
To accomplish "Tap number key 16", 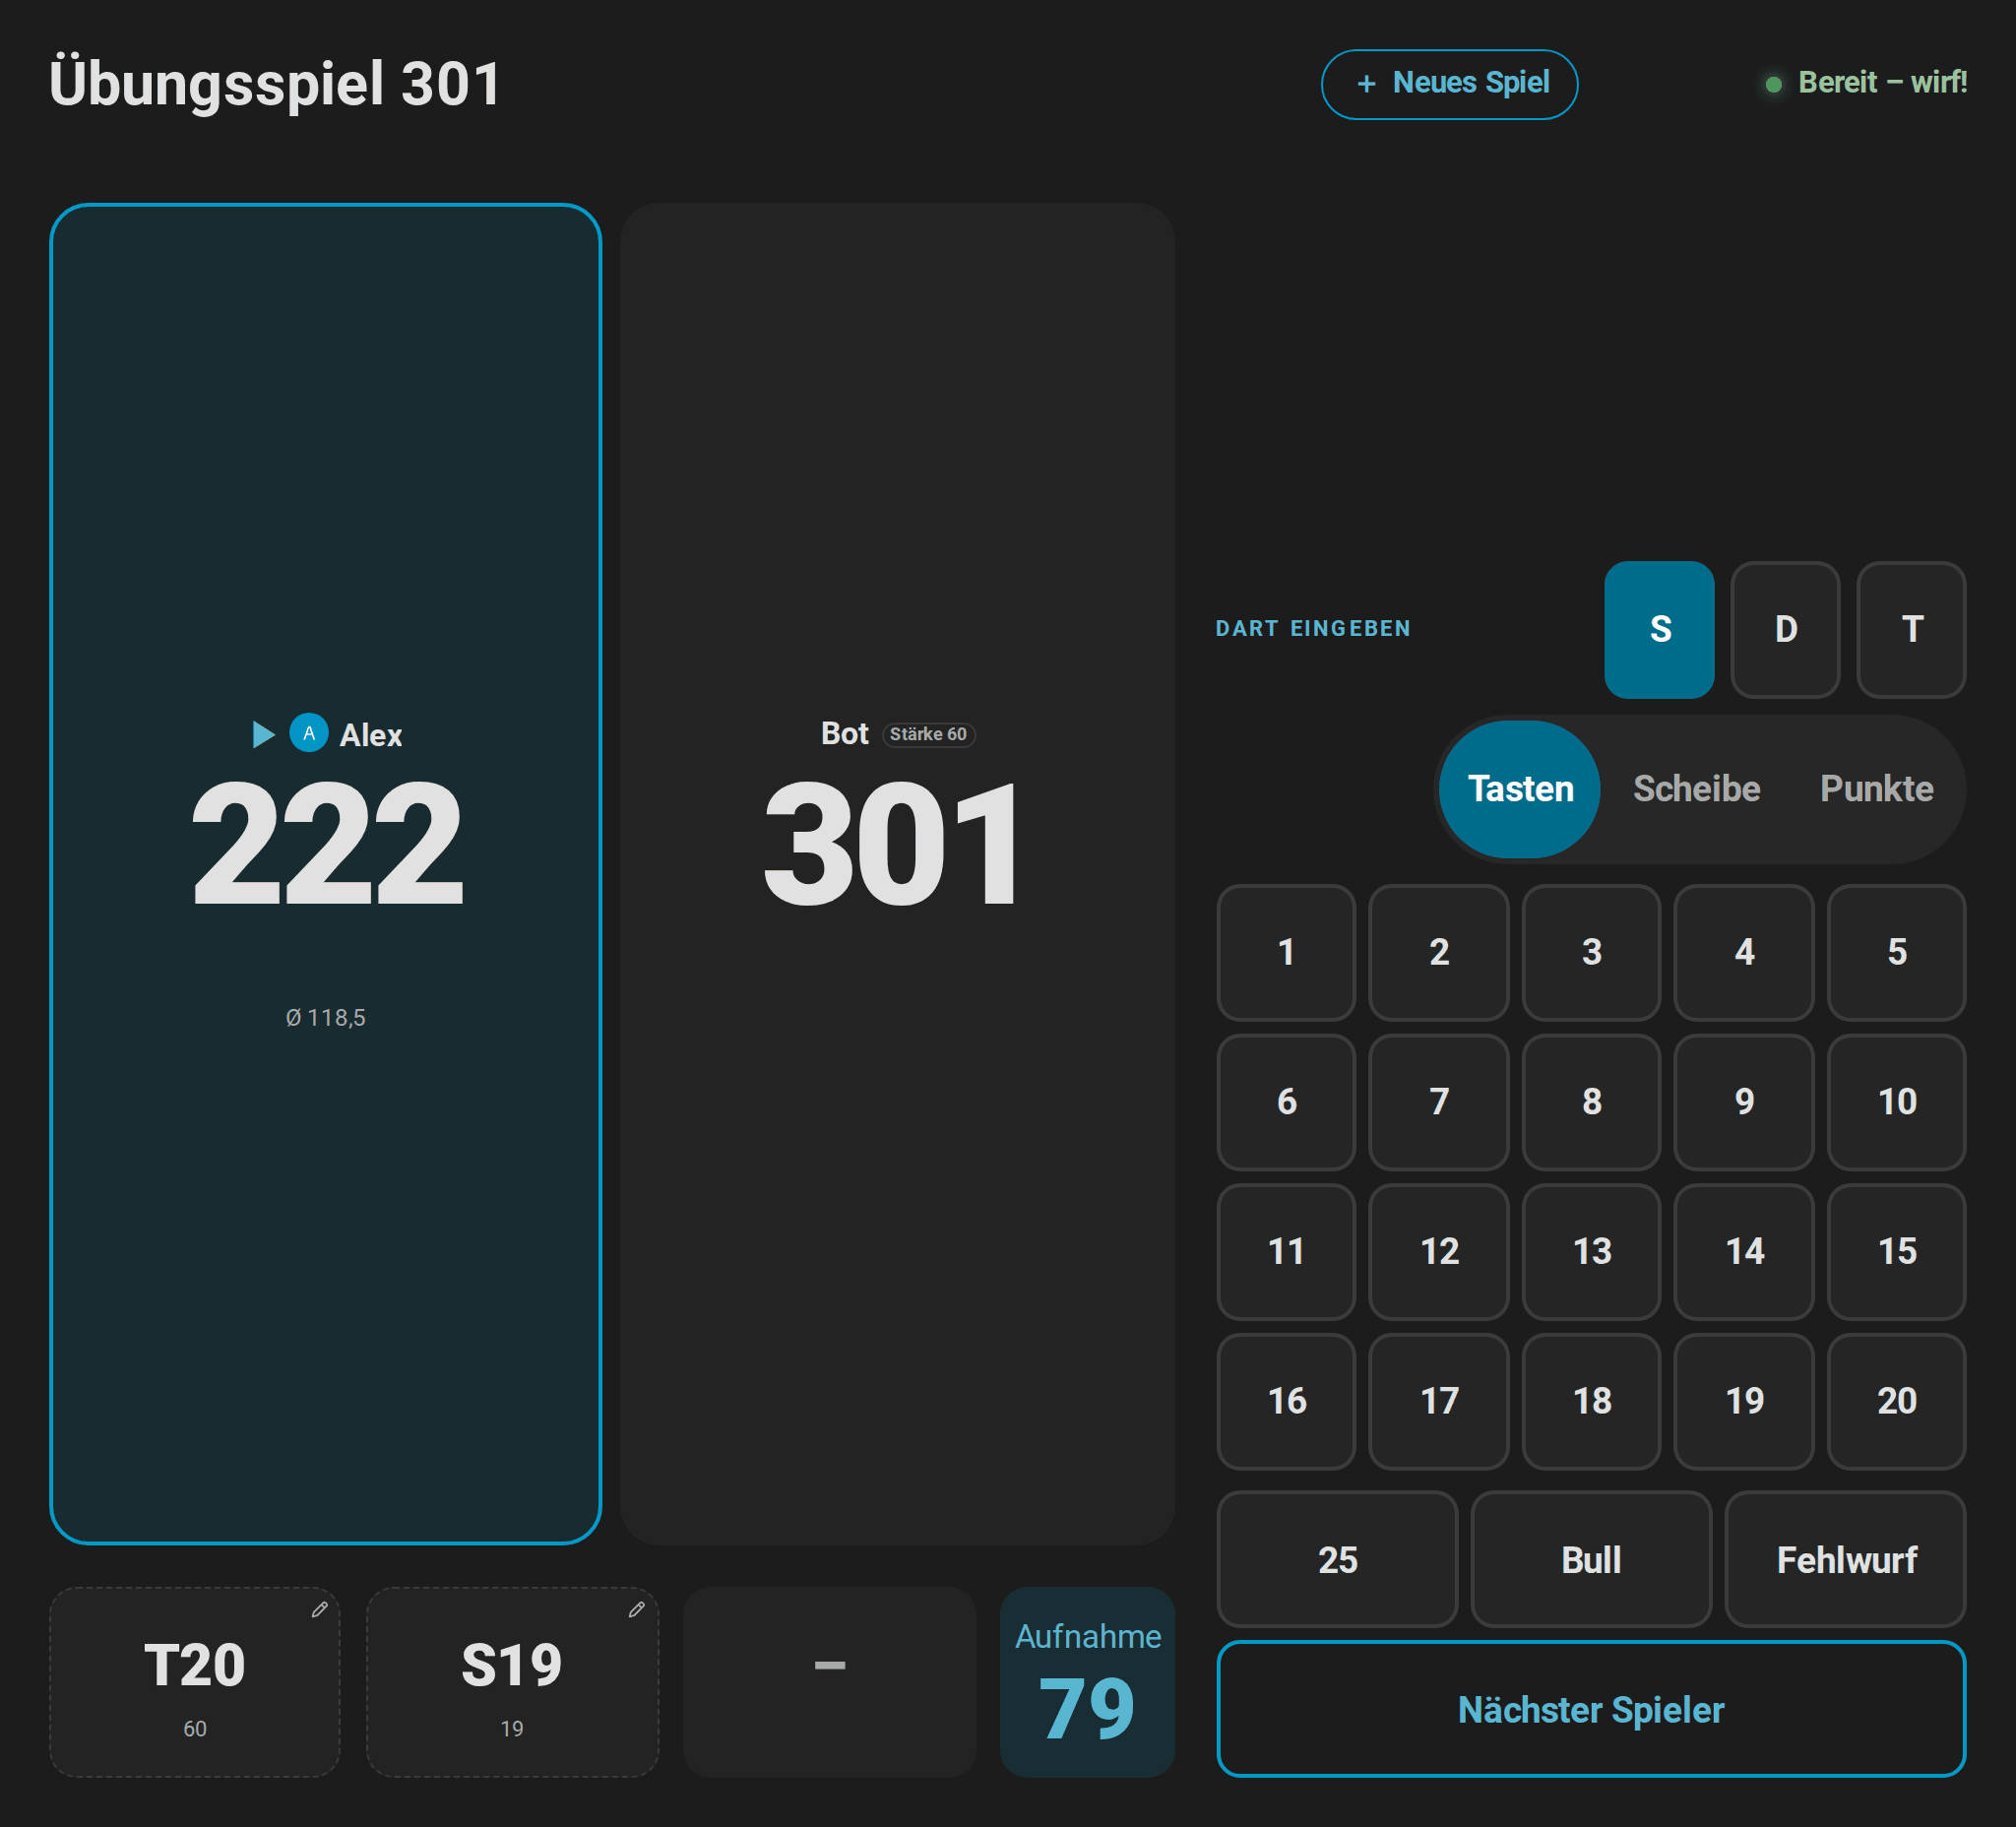I will 1286,1401.
